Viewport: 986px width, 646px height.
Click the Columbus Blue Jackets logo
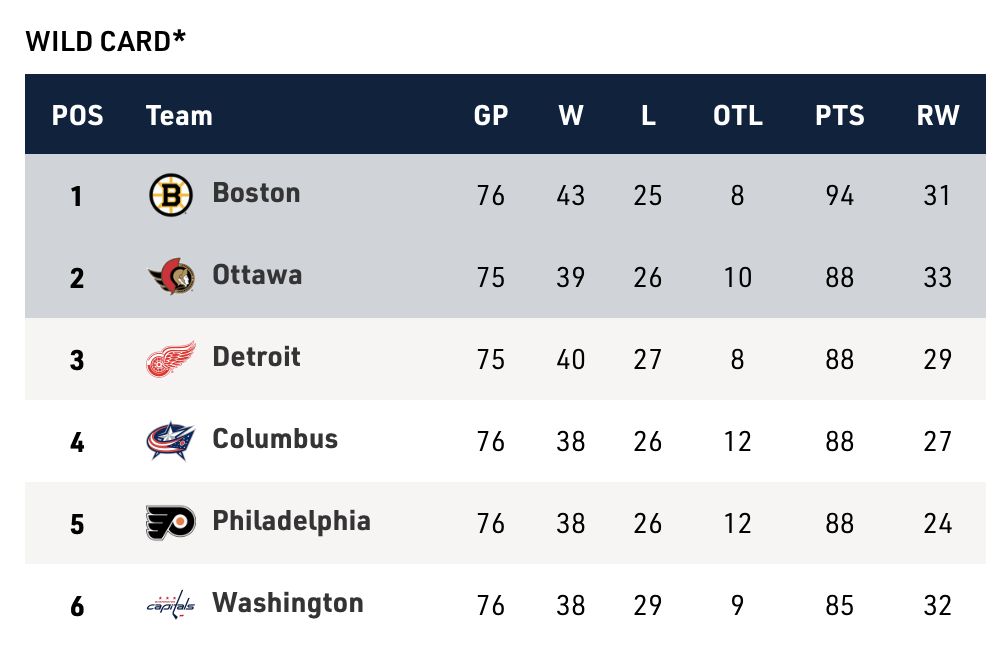pos(171,441)
